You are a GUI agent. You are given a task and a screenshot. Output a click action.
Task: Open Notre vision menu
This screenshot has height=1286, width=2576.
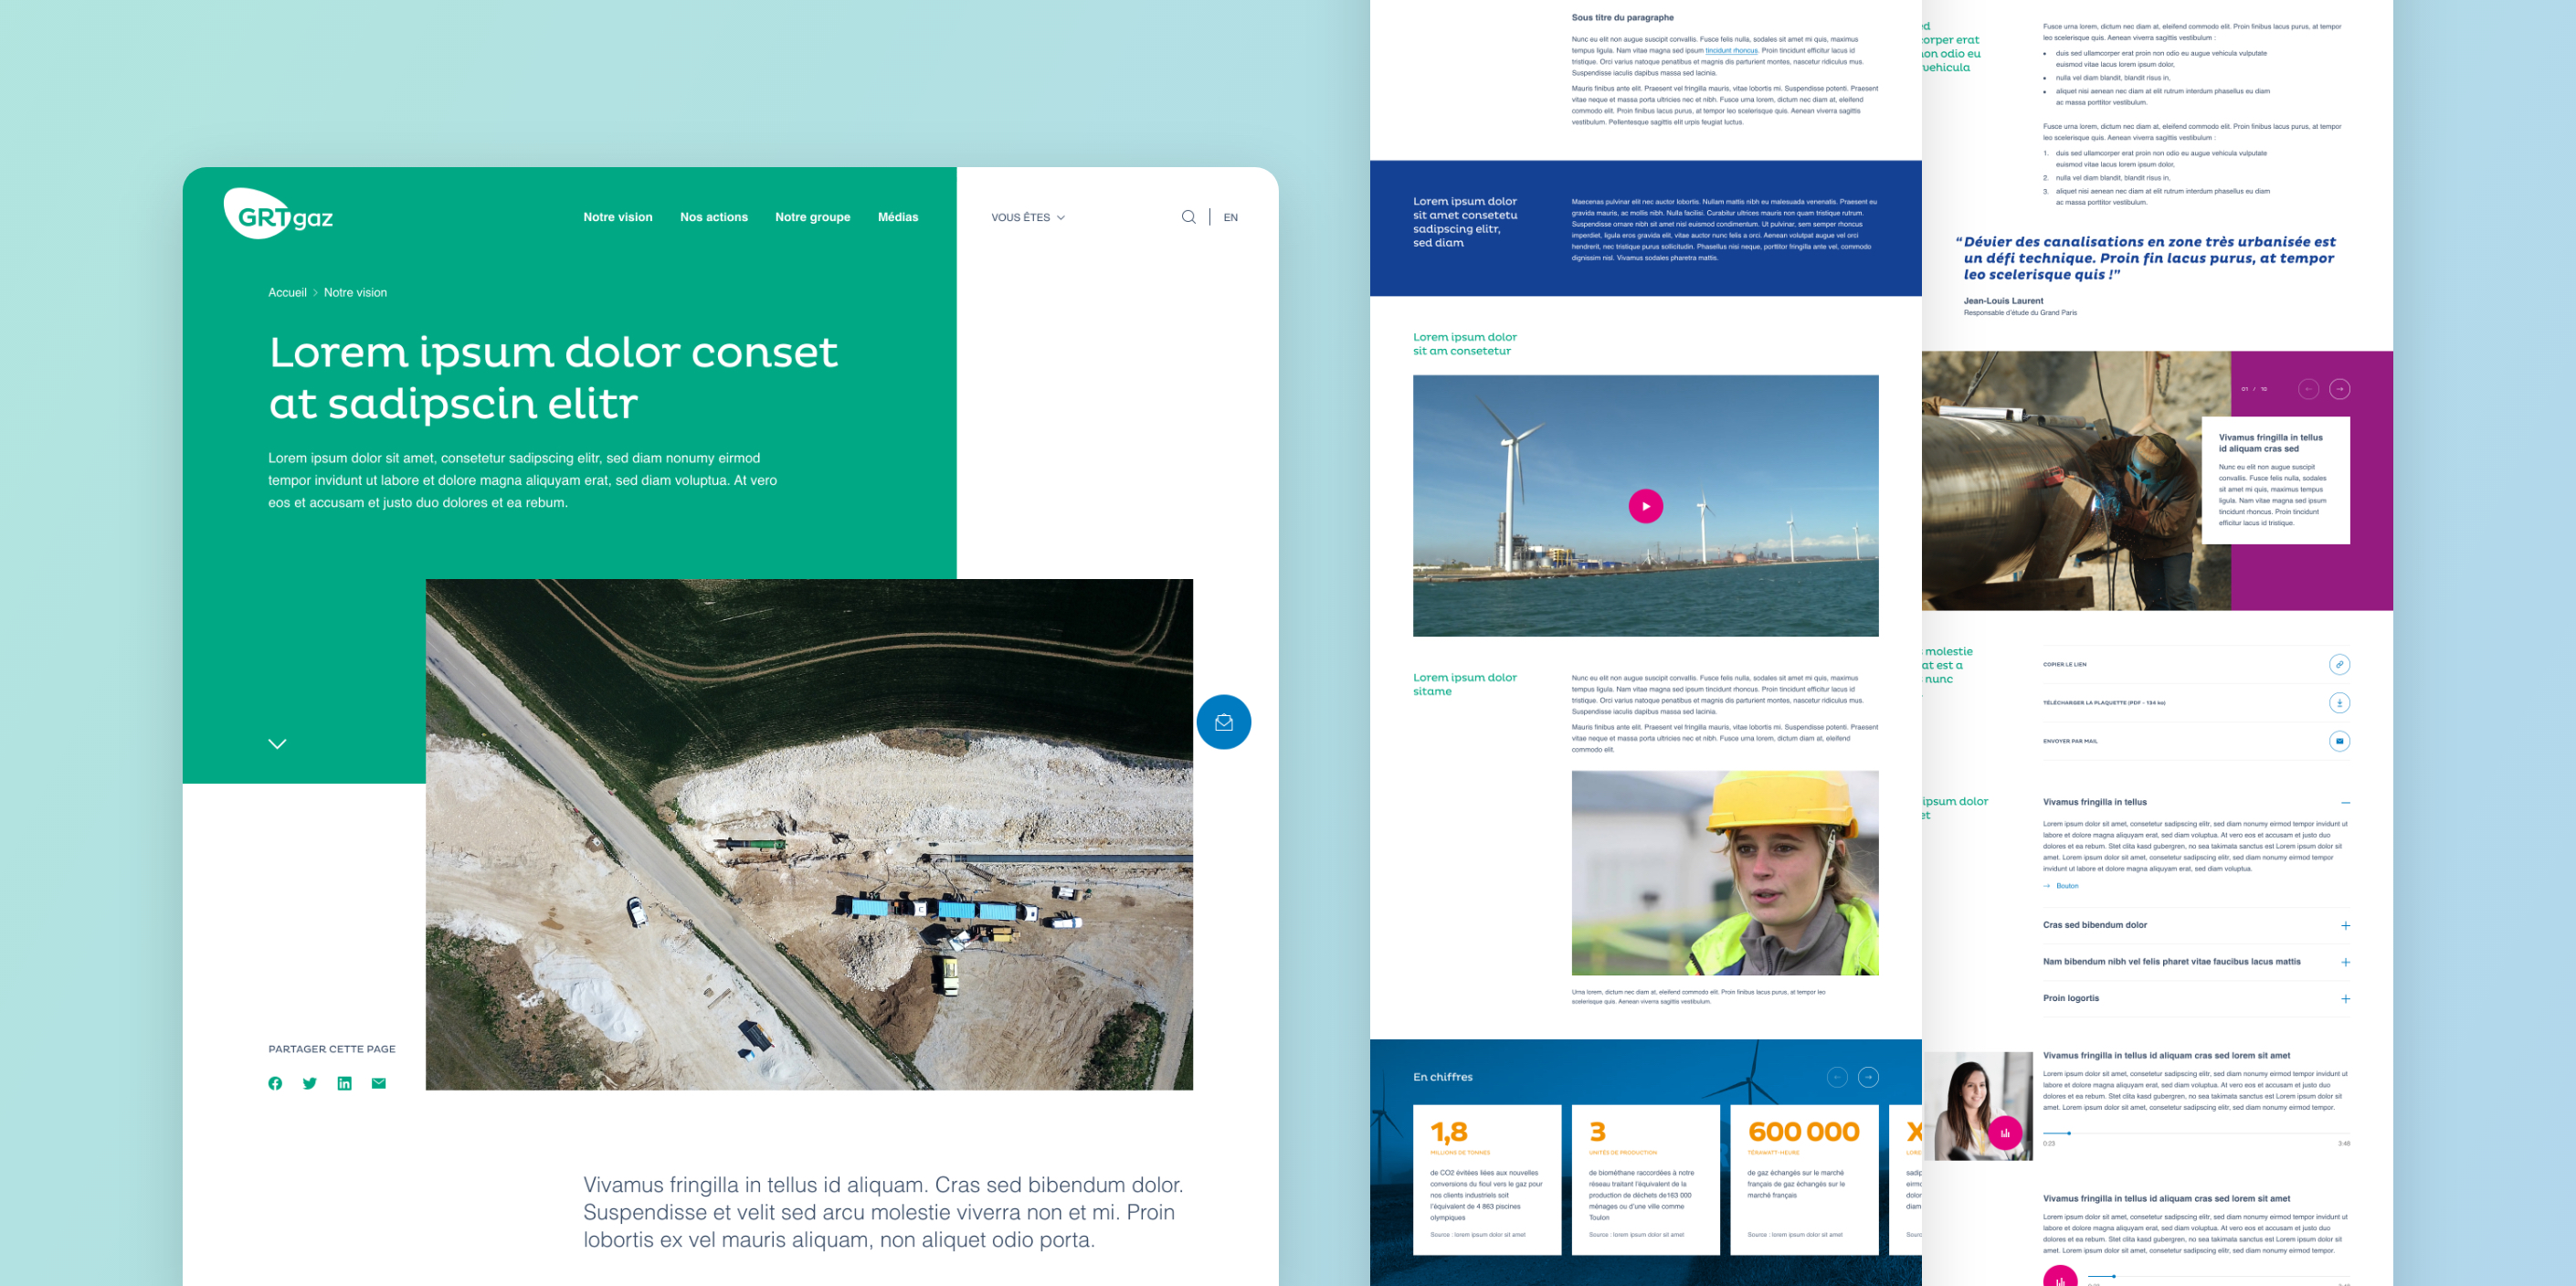(x=617, y=217)
